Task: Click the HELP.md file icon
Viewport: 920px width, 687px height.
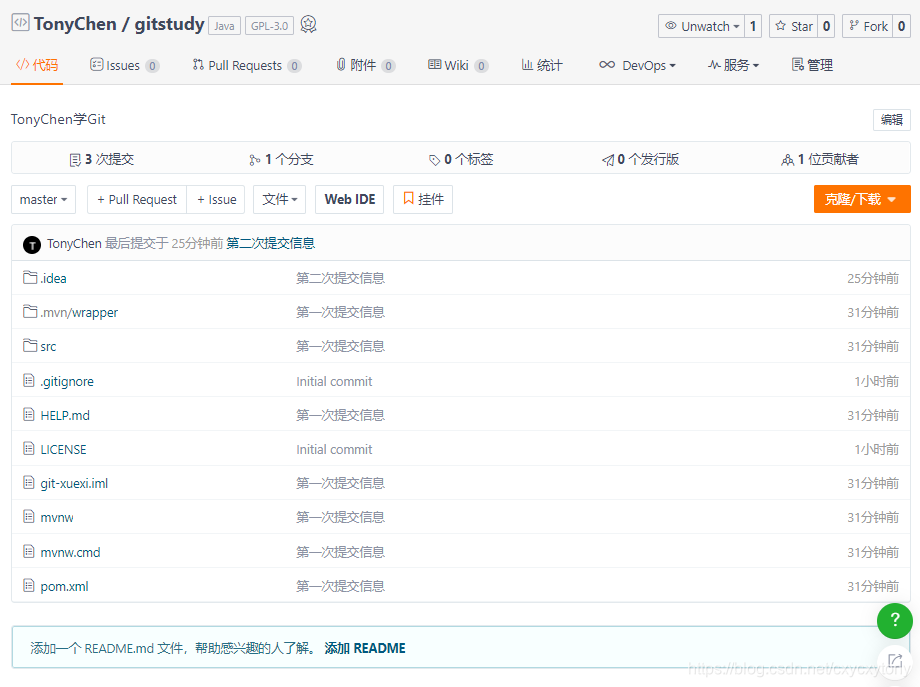Action: tap(29, 414)
